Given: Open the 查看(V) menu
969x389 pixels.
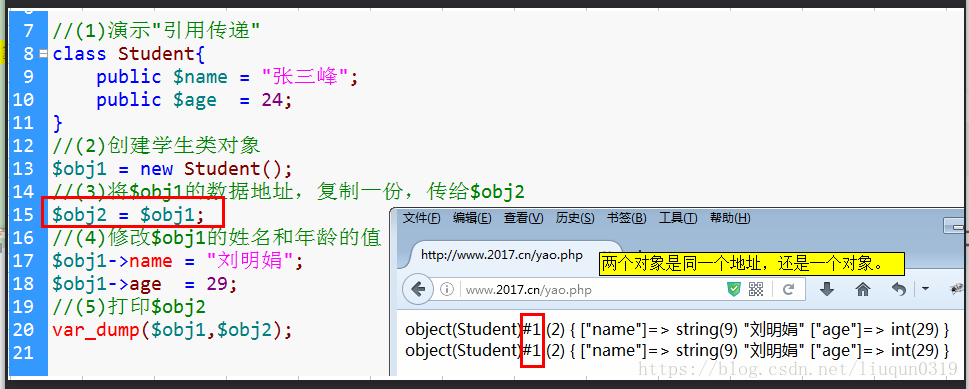Looking at the screenshot, I should [x=523, y=218].
